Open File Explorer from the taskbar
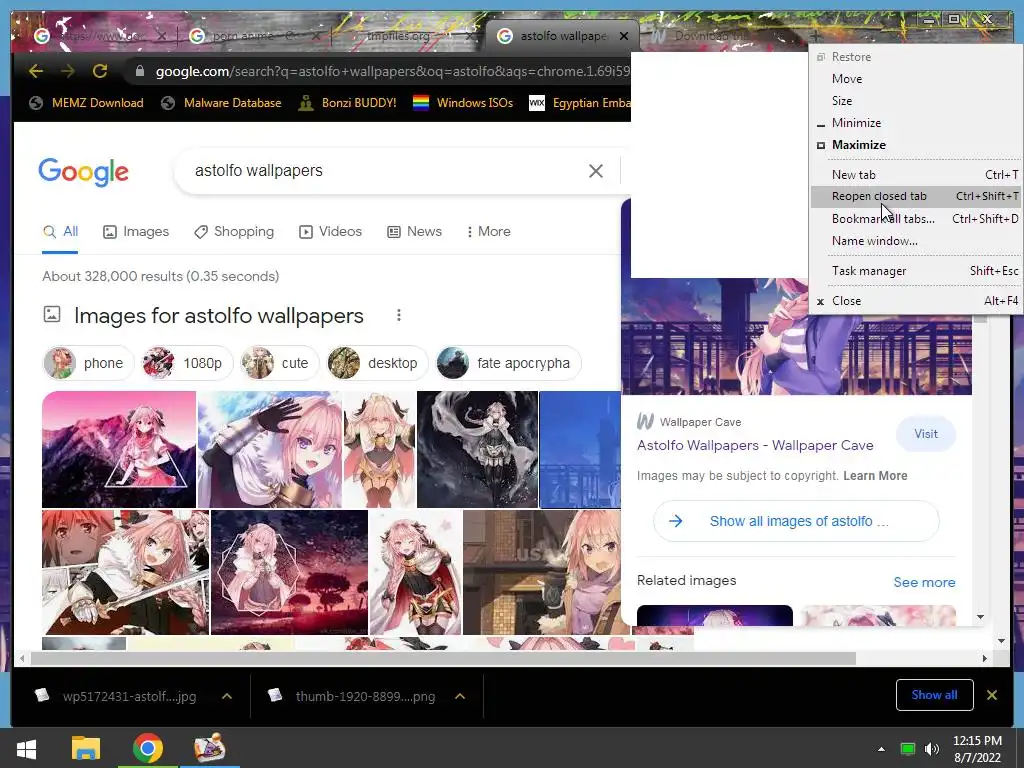Viewport: 1024px width, 768px height. click(86, 748)
